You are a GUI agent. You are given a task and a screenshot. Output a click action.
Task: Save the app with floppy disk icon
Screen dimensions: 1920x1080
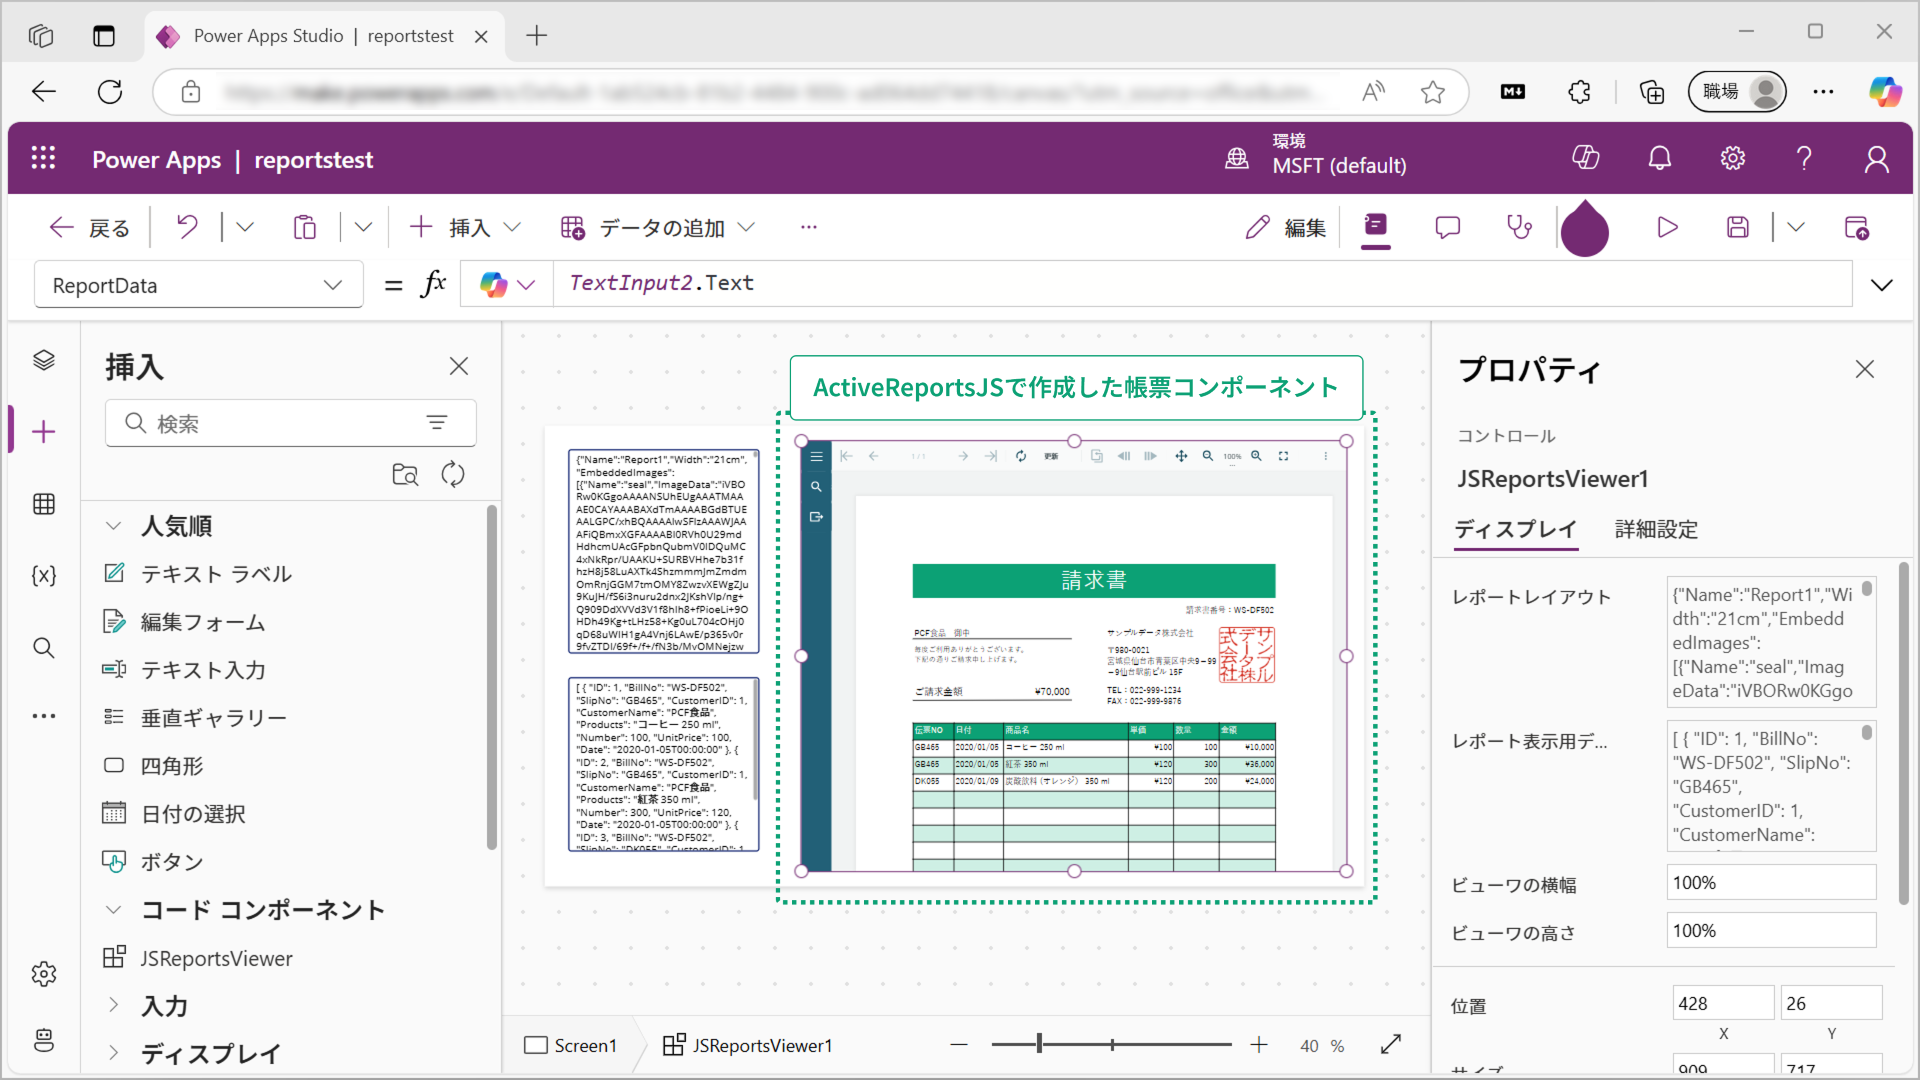pos(1738,228)
